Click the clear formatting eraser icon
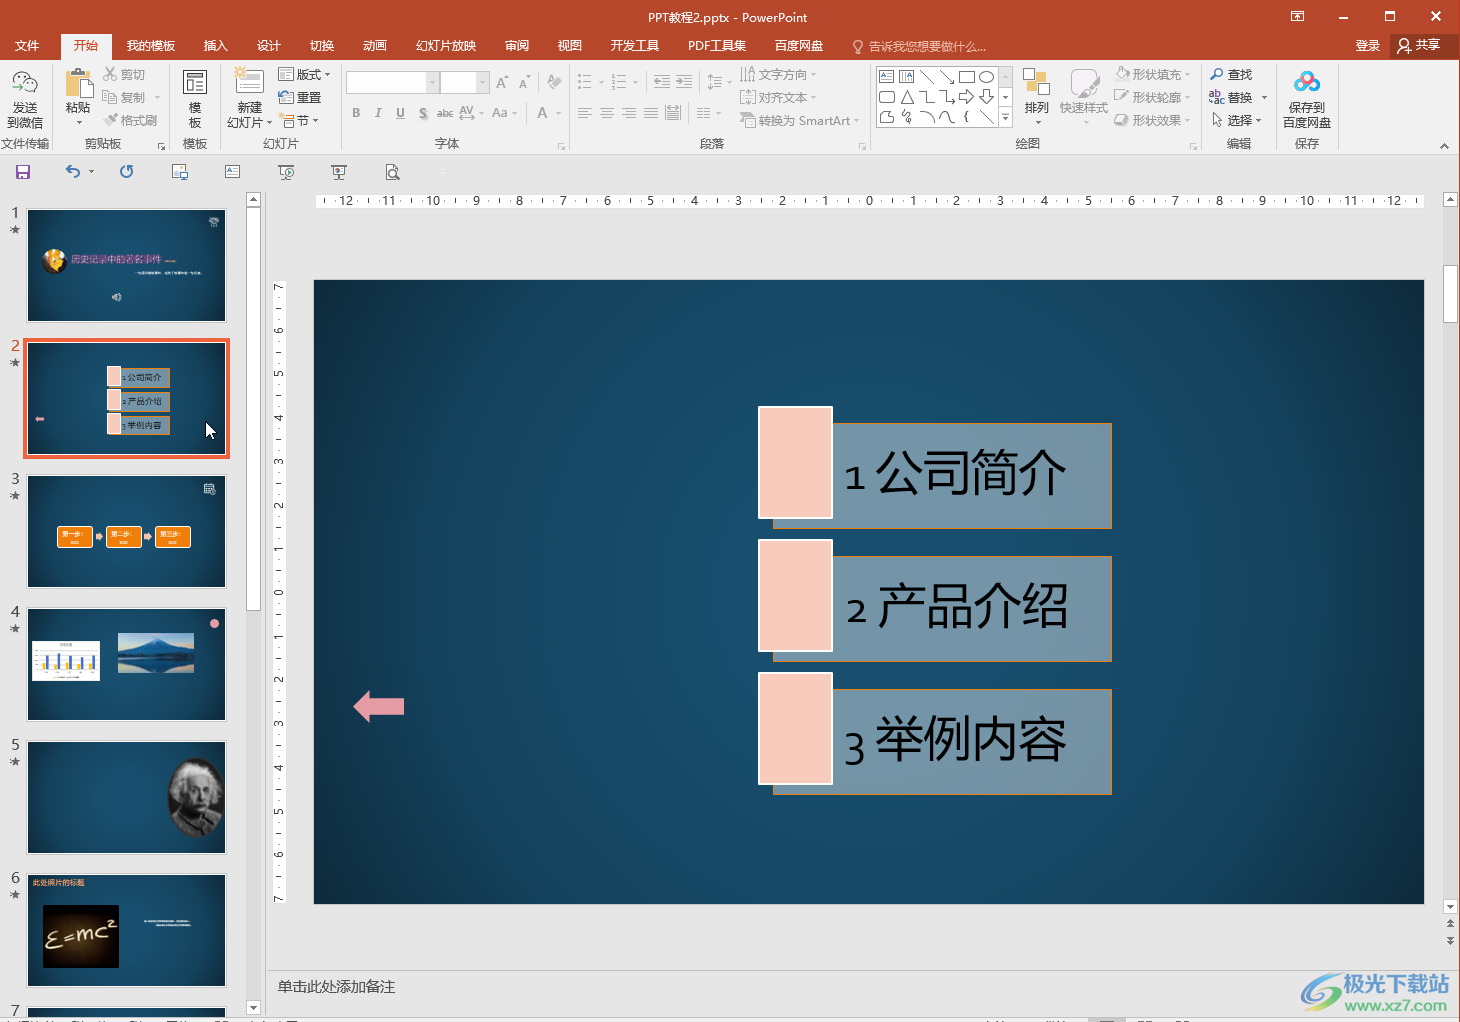This screenshot has width=1460, height=1022. point(554,82)
